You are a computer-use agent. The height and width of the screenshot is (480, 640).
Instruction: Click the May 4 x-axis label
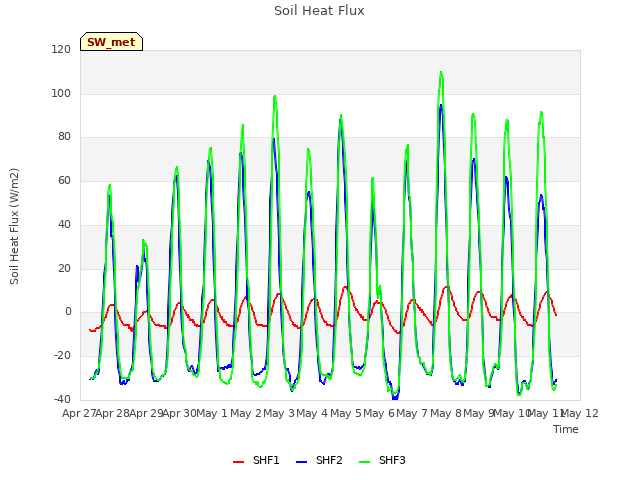point(312,413)
